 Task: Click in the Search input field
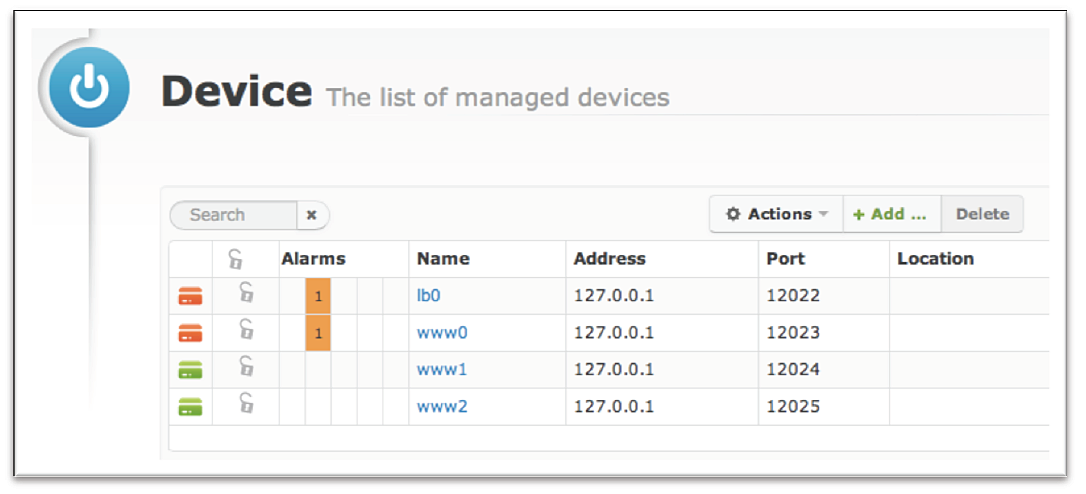234,215
